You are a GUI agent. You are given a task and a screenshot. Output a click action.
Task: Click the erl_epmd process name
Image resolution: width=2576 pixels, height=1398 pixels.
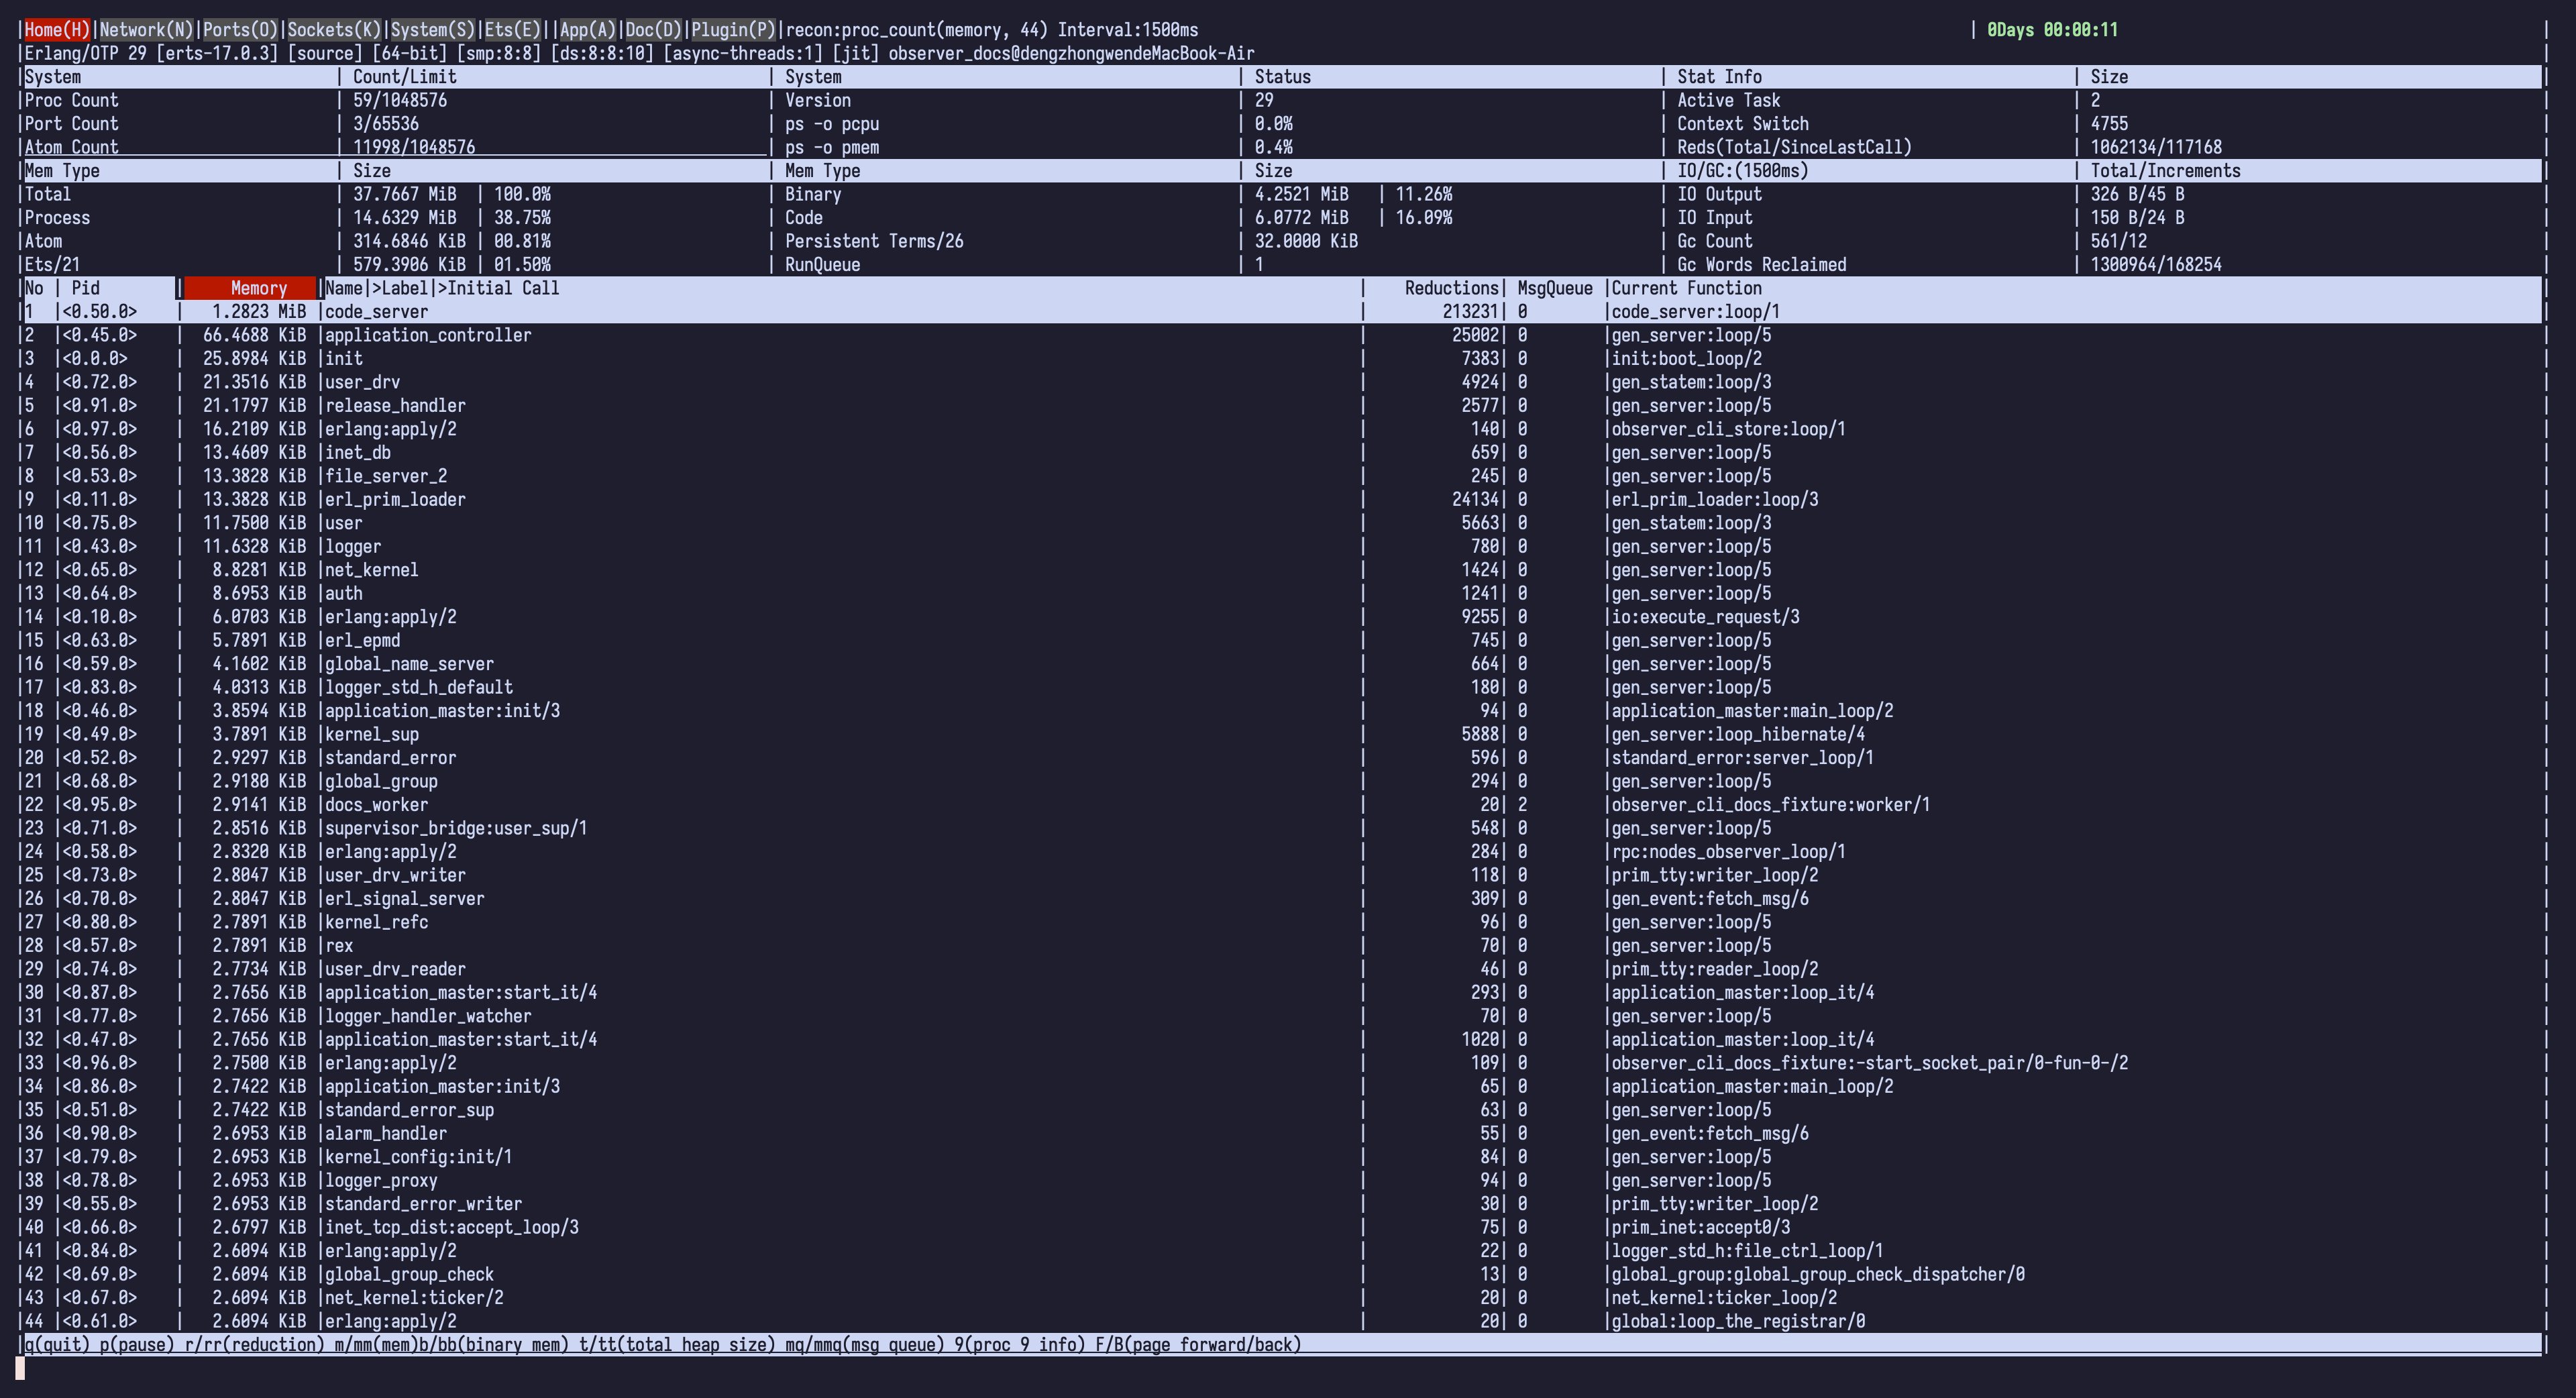point(362,641)
